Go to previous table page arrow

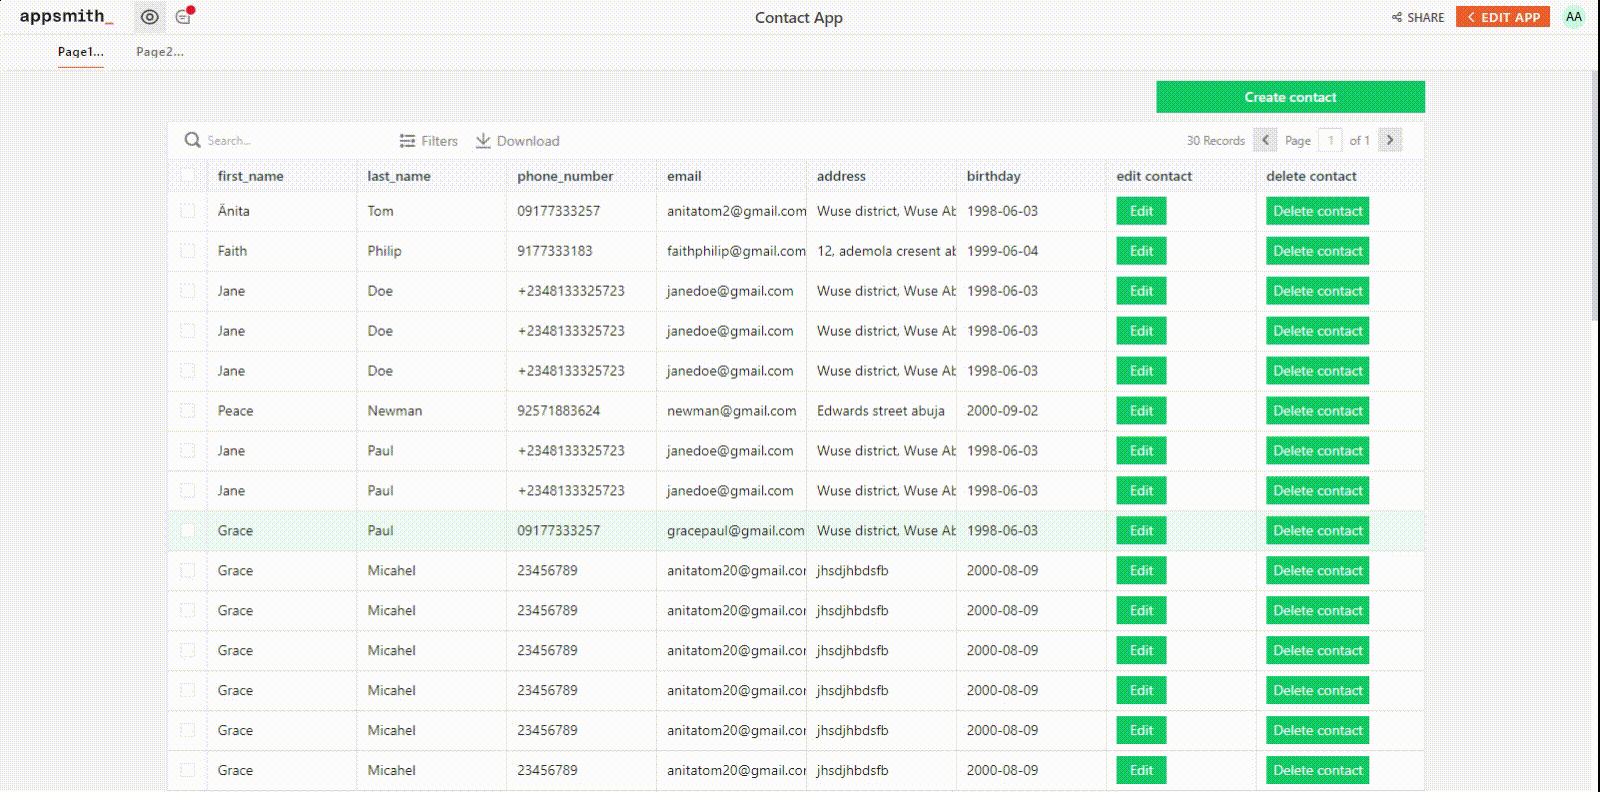coord(1265,140)
